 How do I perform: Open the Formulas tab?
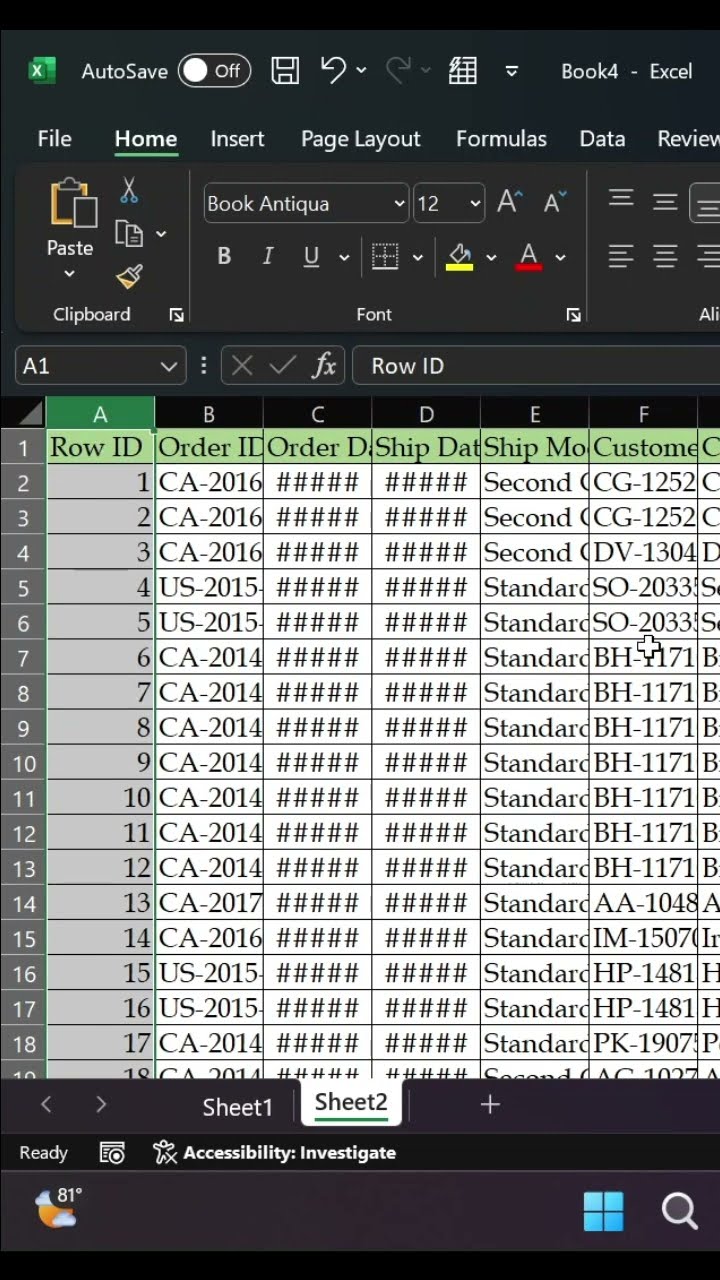pos(501,139)
